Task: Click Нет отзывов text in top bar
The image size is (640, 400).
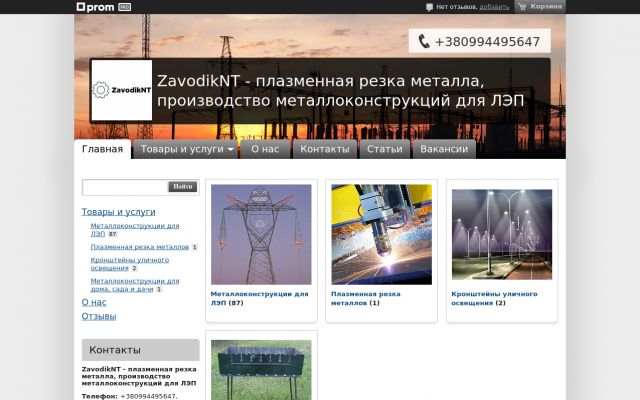Action: tap(457, 7)
